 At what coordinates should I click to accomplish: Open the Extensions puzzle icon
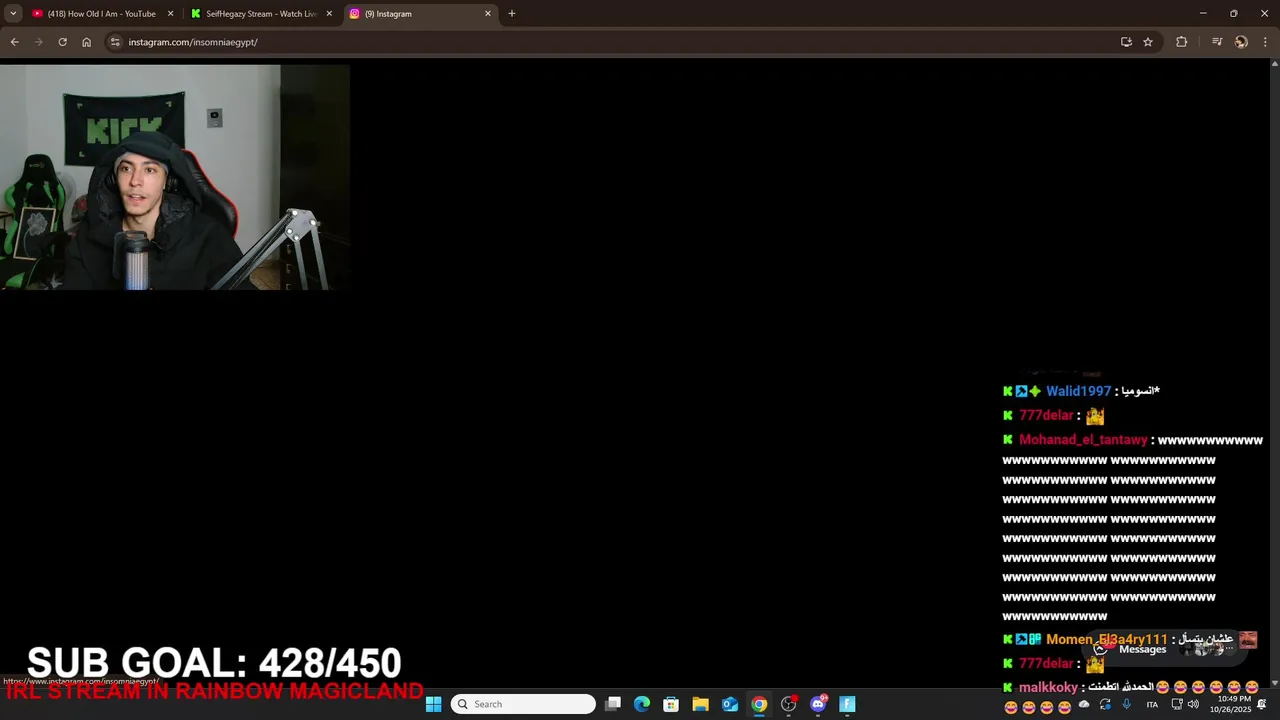coord(1181,42)
